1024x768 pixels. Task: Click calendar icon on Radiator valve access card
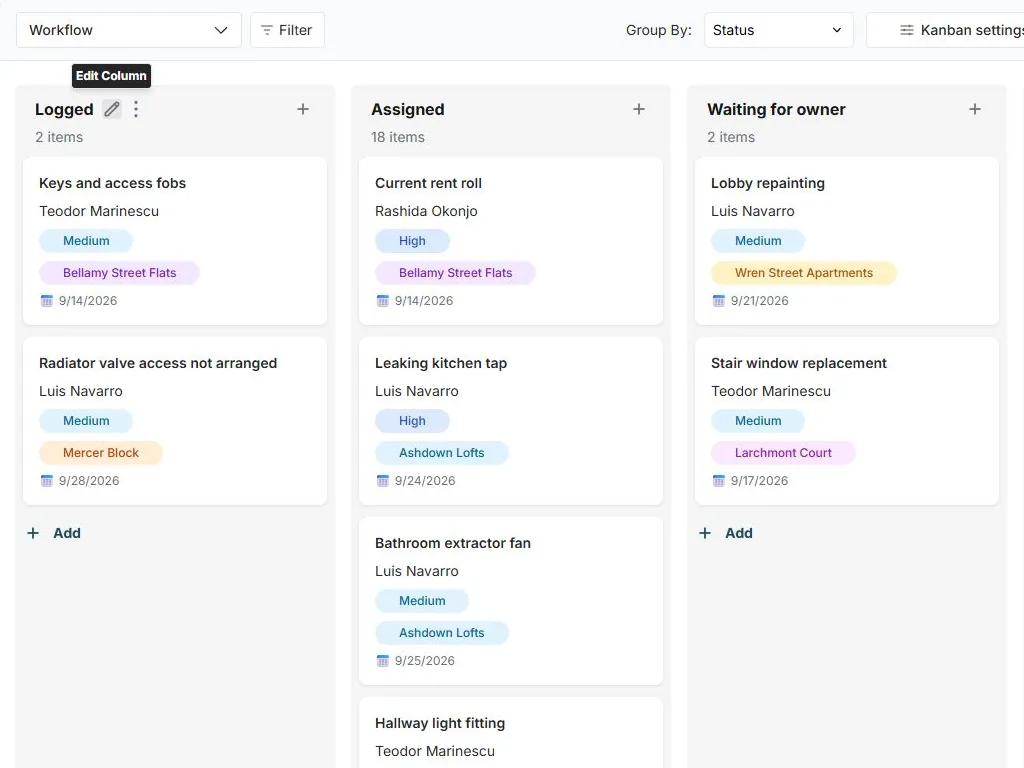tap(46, 481)
